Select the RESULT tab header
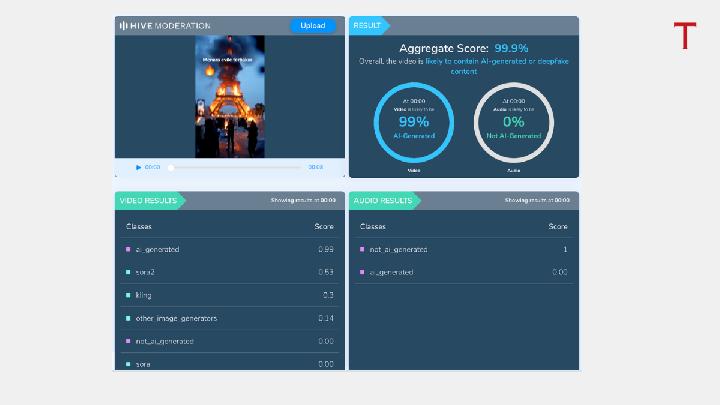The width and height of the screenshot is (720, 405). click(x=368, y=25)
